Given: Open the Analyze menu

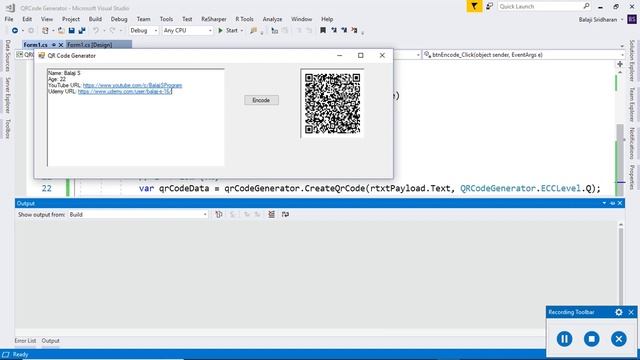Looking at the screenshot, I should pos(272,19).
